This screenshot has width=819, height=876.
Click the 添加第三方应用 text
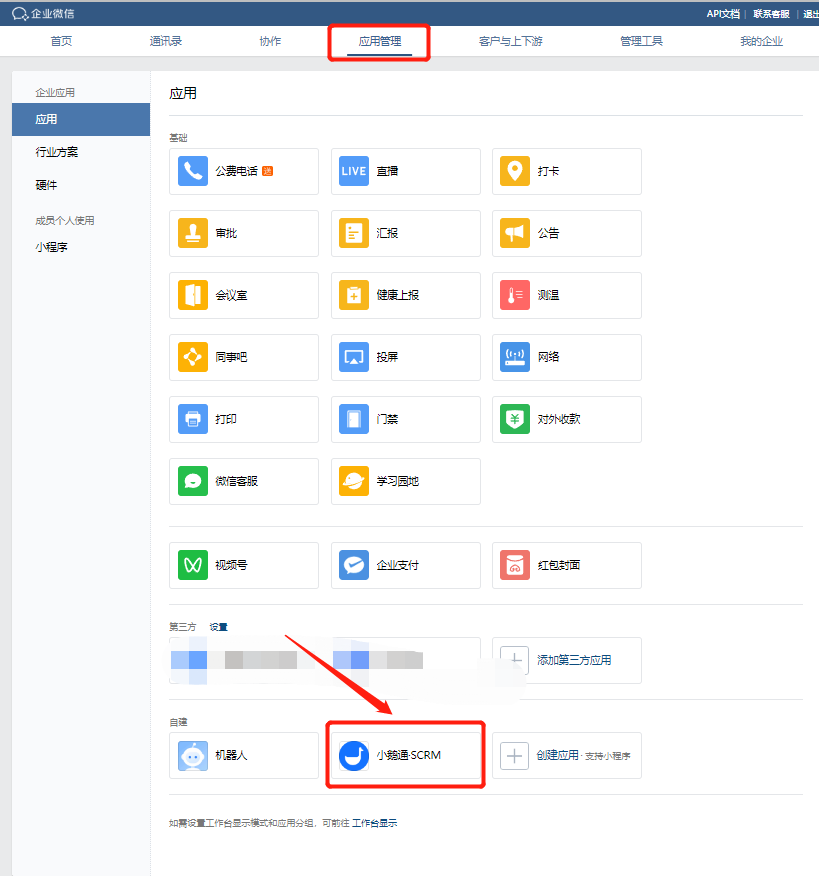tap(574, 660)
